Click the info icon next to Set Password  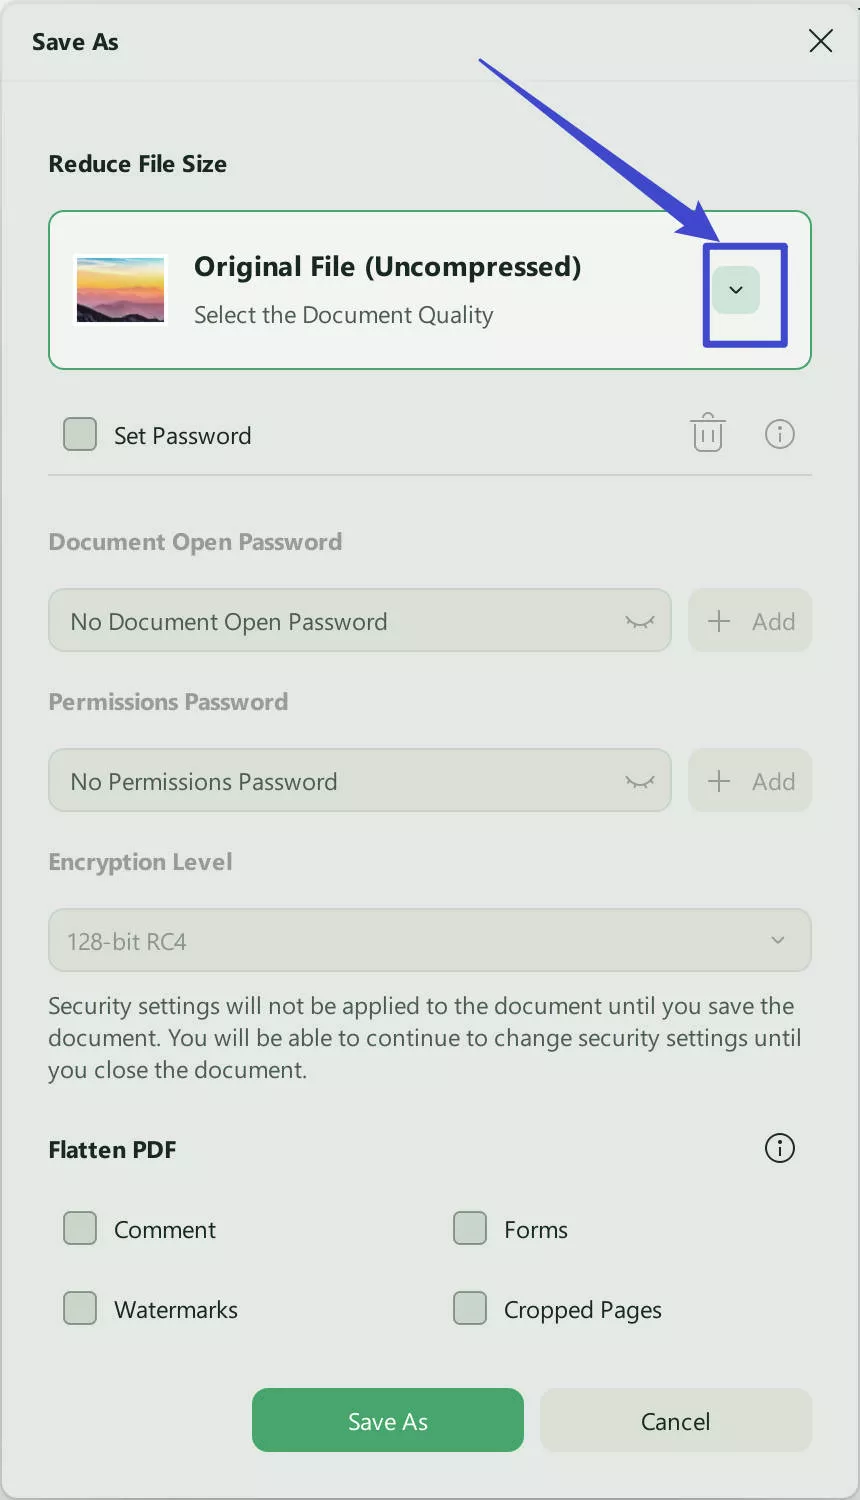(x=779, y=434)
